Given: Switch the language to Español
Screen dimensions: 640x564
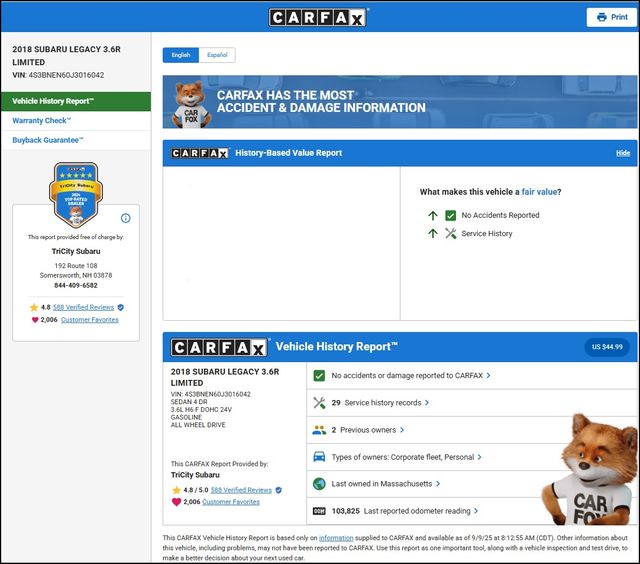Looking at the screenshot, I should pos(217,55).
